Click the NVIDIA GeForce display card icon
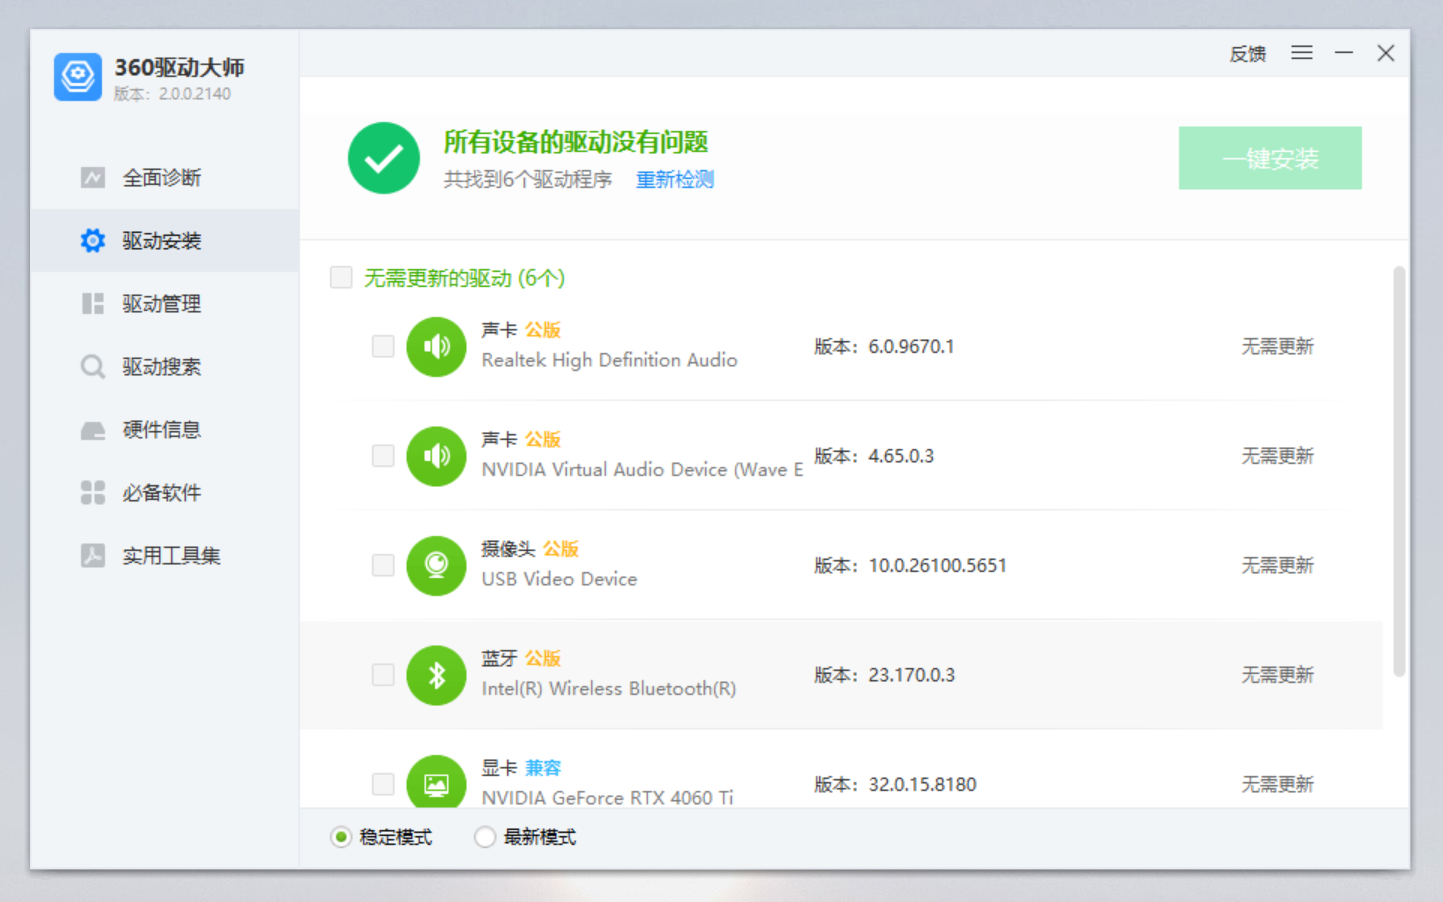1443x902 pixels. tap(436, 783)
